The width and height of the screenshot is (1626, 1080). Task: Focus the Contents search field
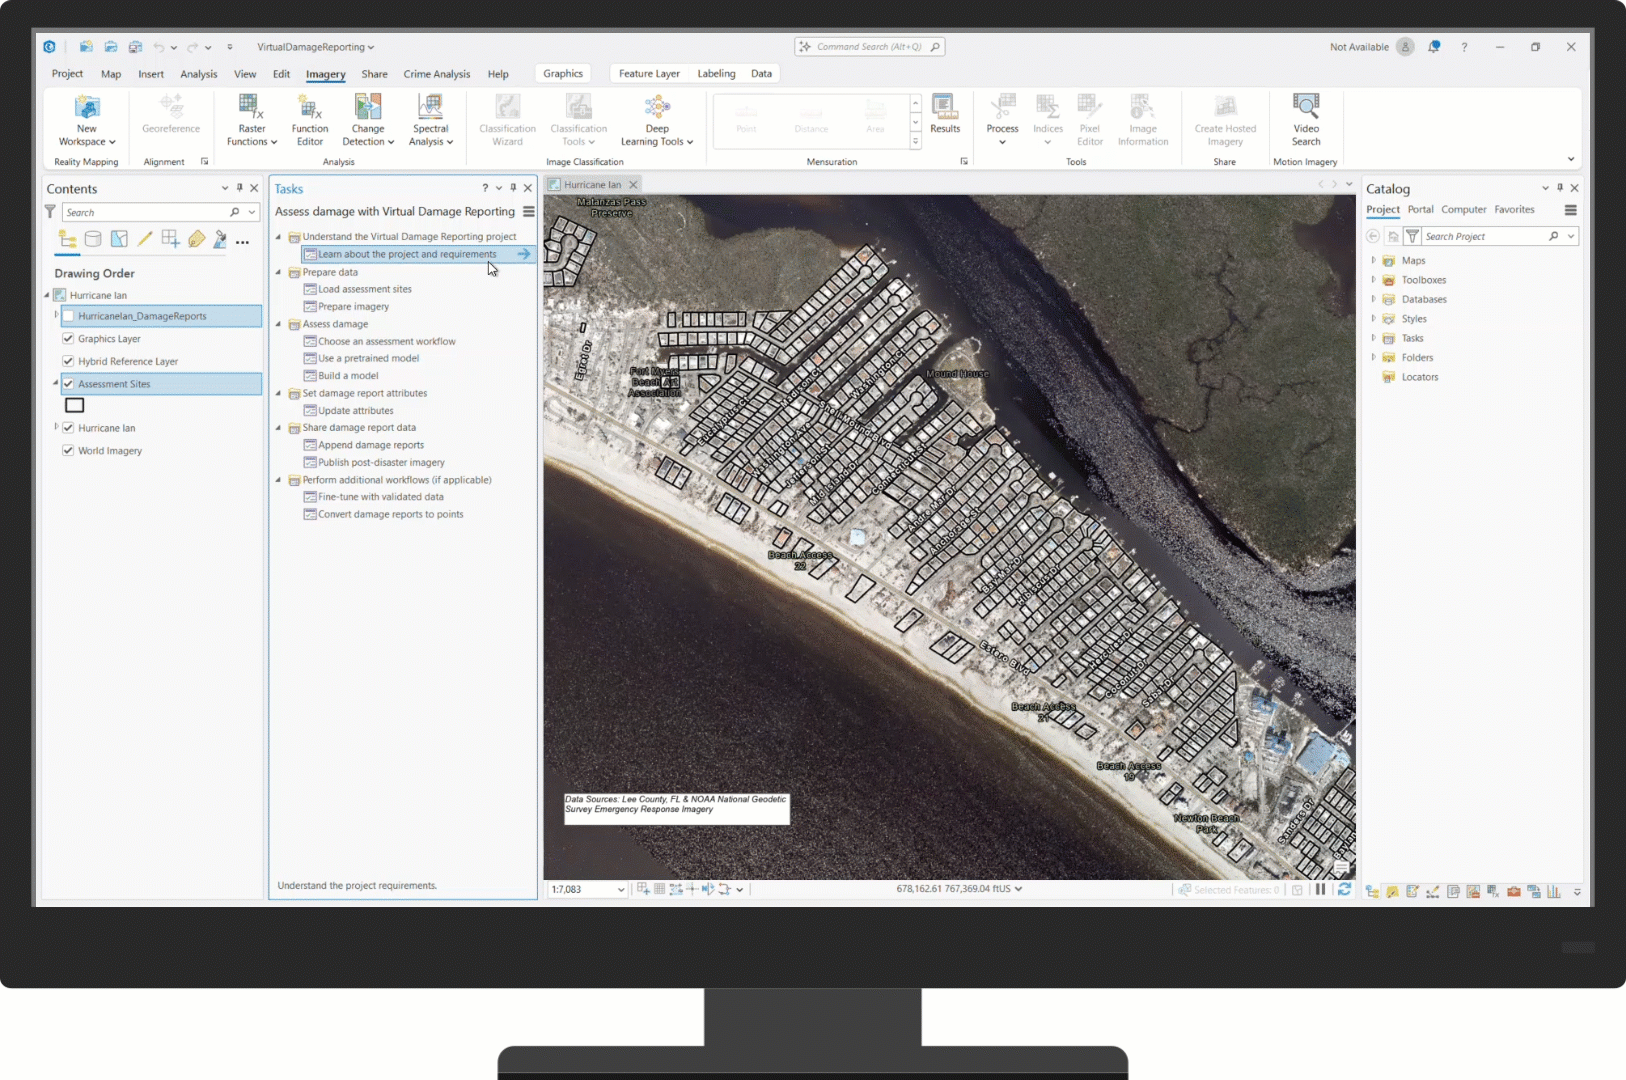(145, 213)
